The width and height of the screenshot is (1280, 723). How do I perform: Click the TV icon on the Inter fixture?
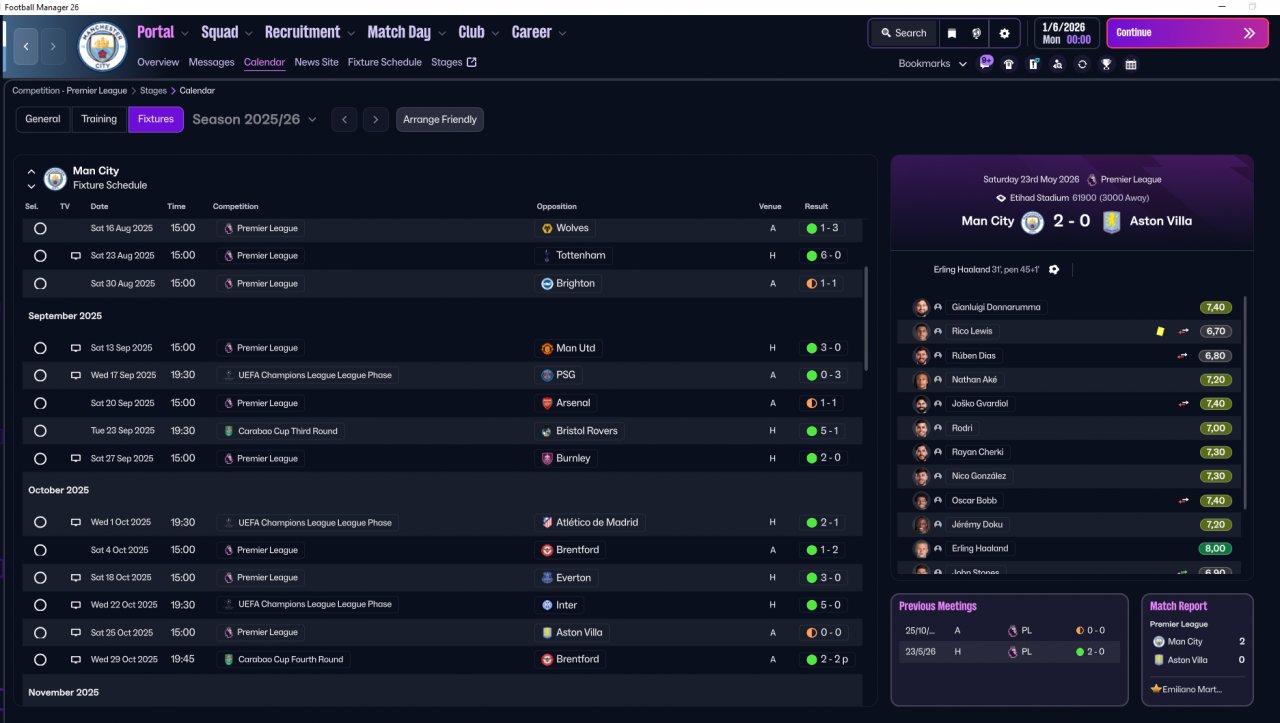[x=75, y=605]
